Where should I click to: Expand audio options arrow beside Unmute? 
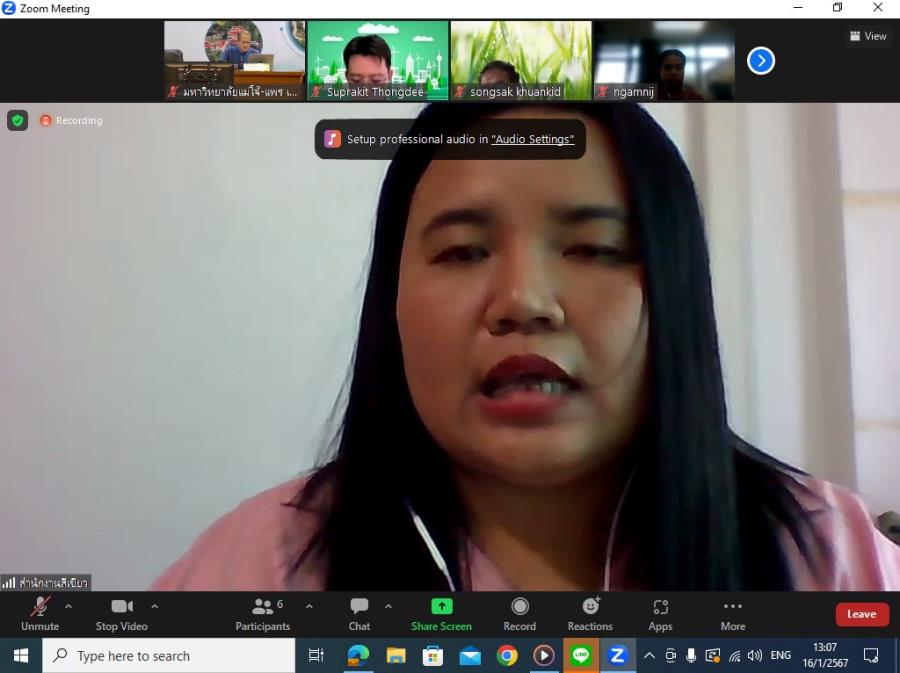[x=68, y=606]
